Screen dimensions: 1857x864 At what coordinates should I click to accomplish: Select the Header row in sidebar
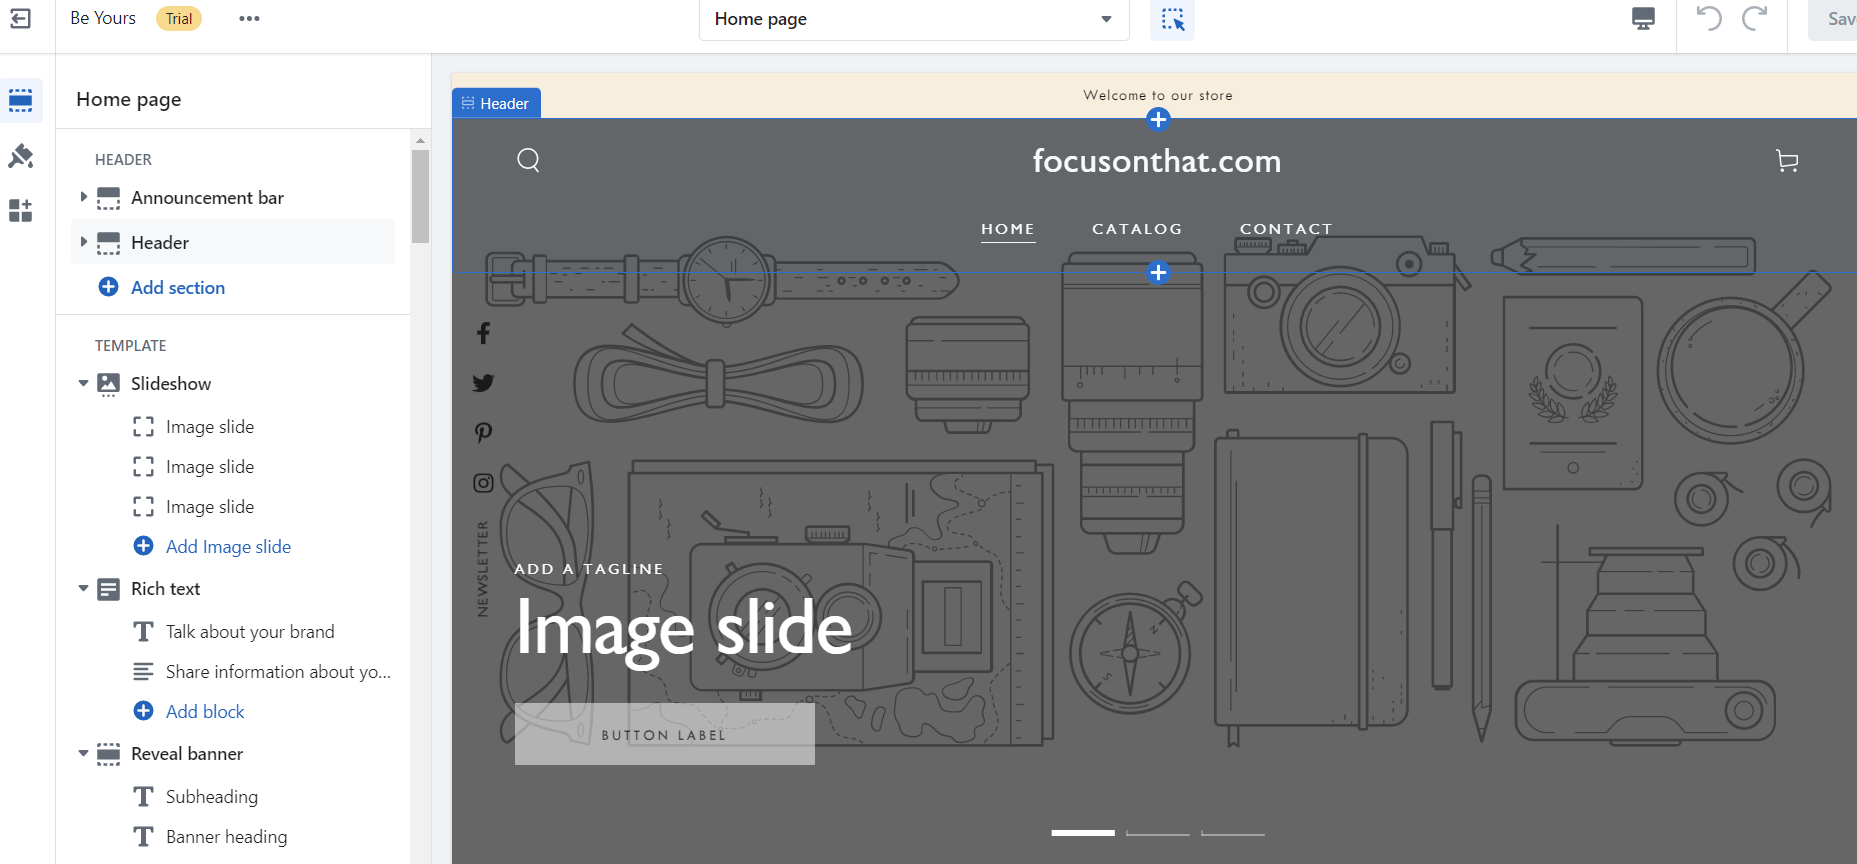click(x=232, y=242)
